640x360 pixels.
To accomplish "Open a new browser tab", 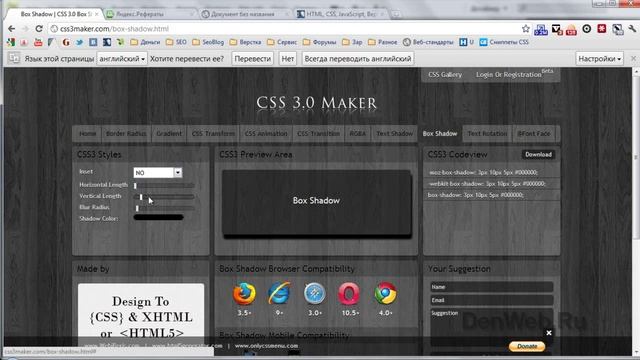I will point(396,14).
